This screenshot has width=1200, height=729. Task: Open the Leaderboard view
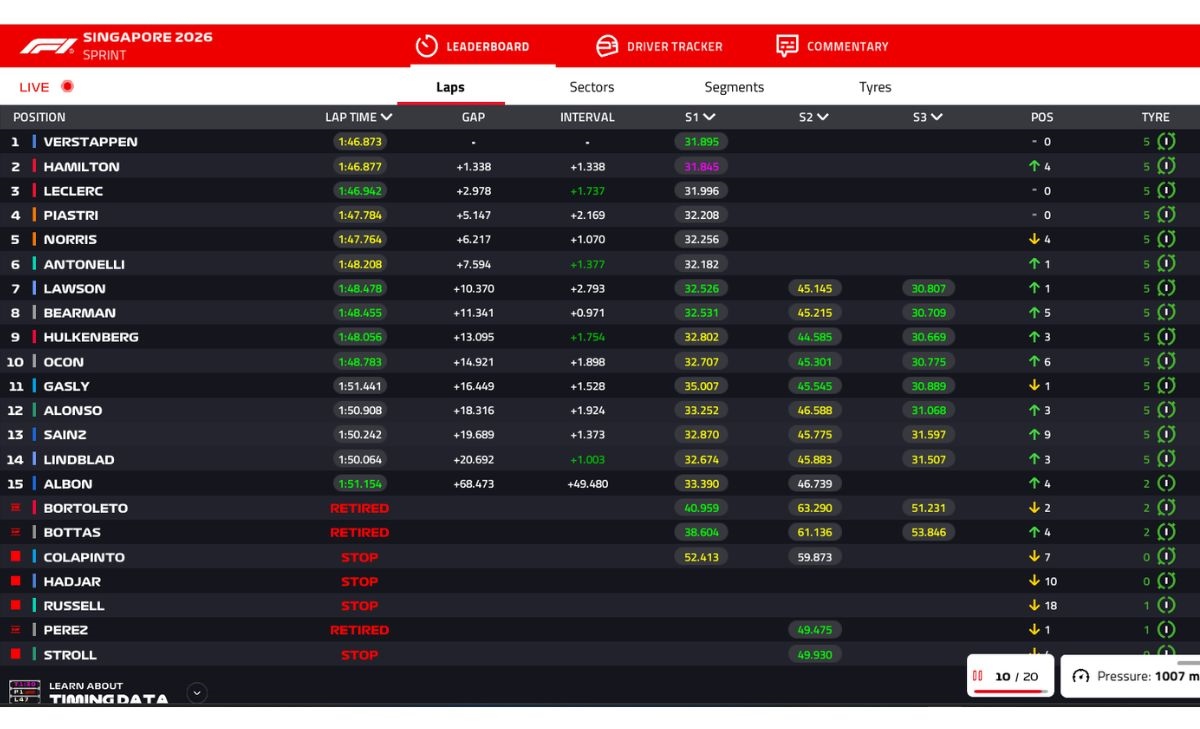click(x=473, y=46)
